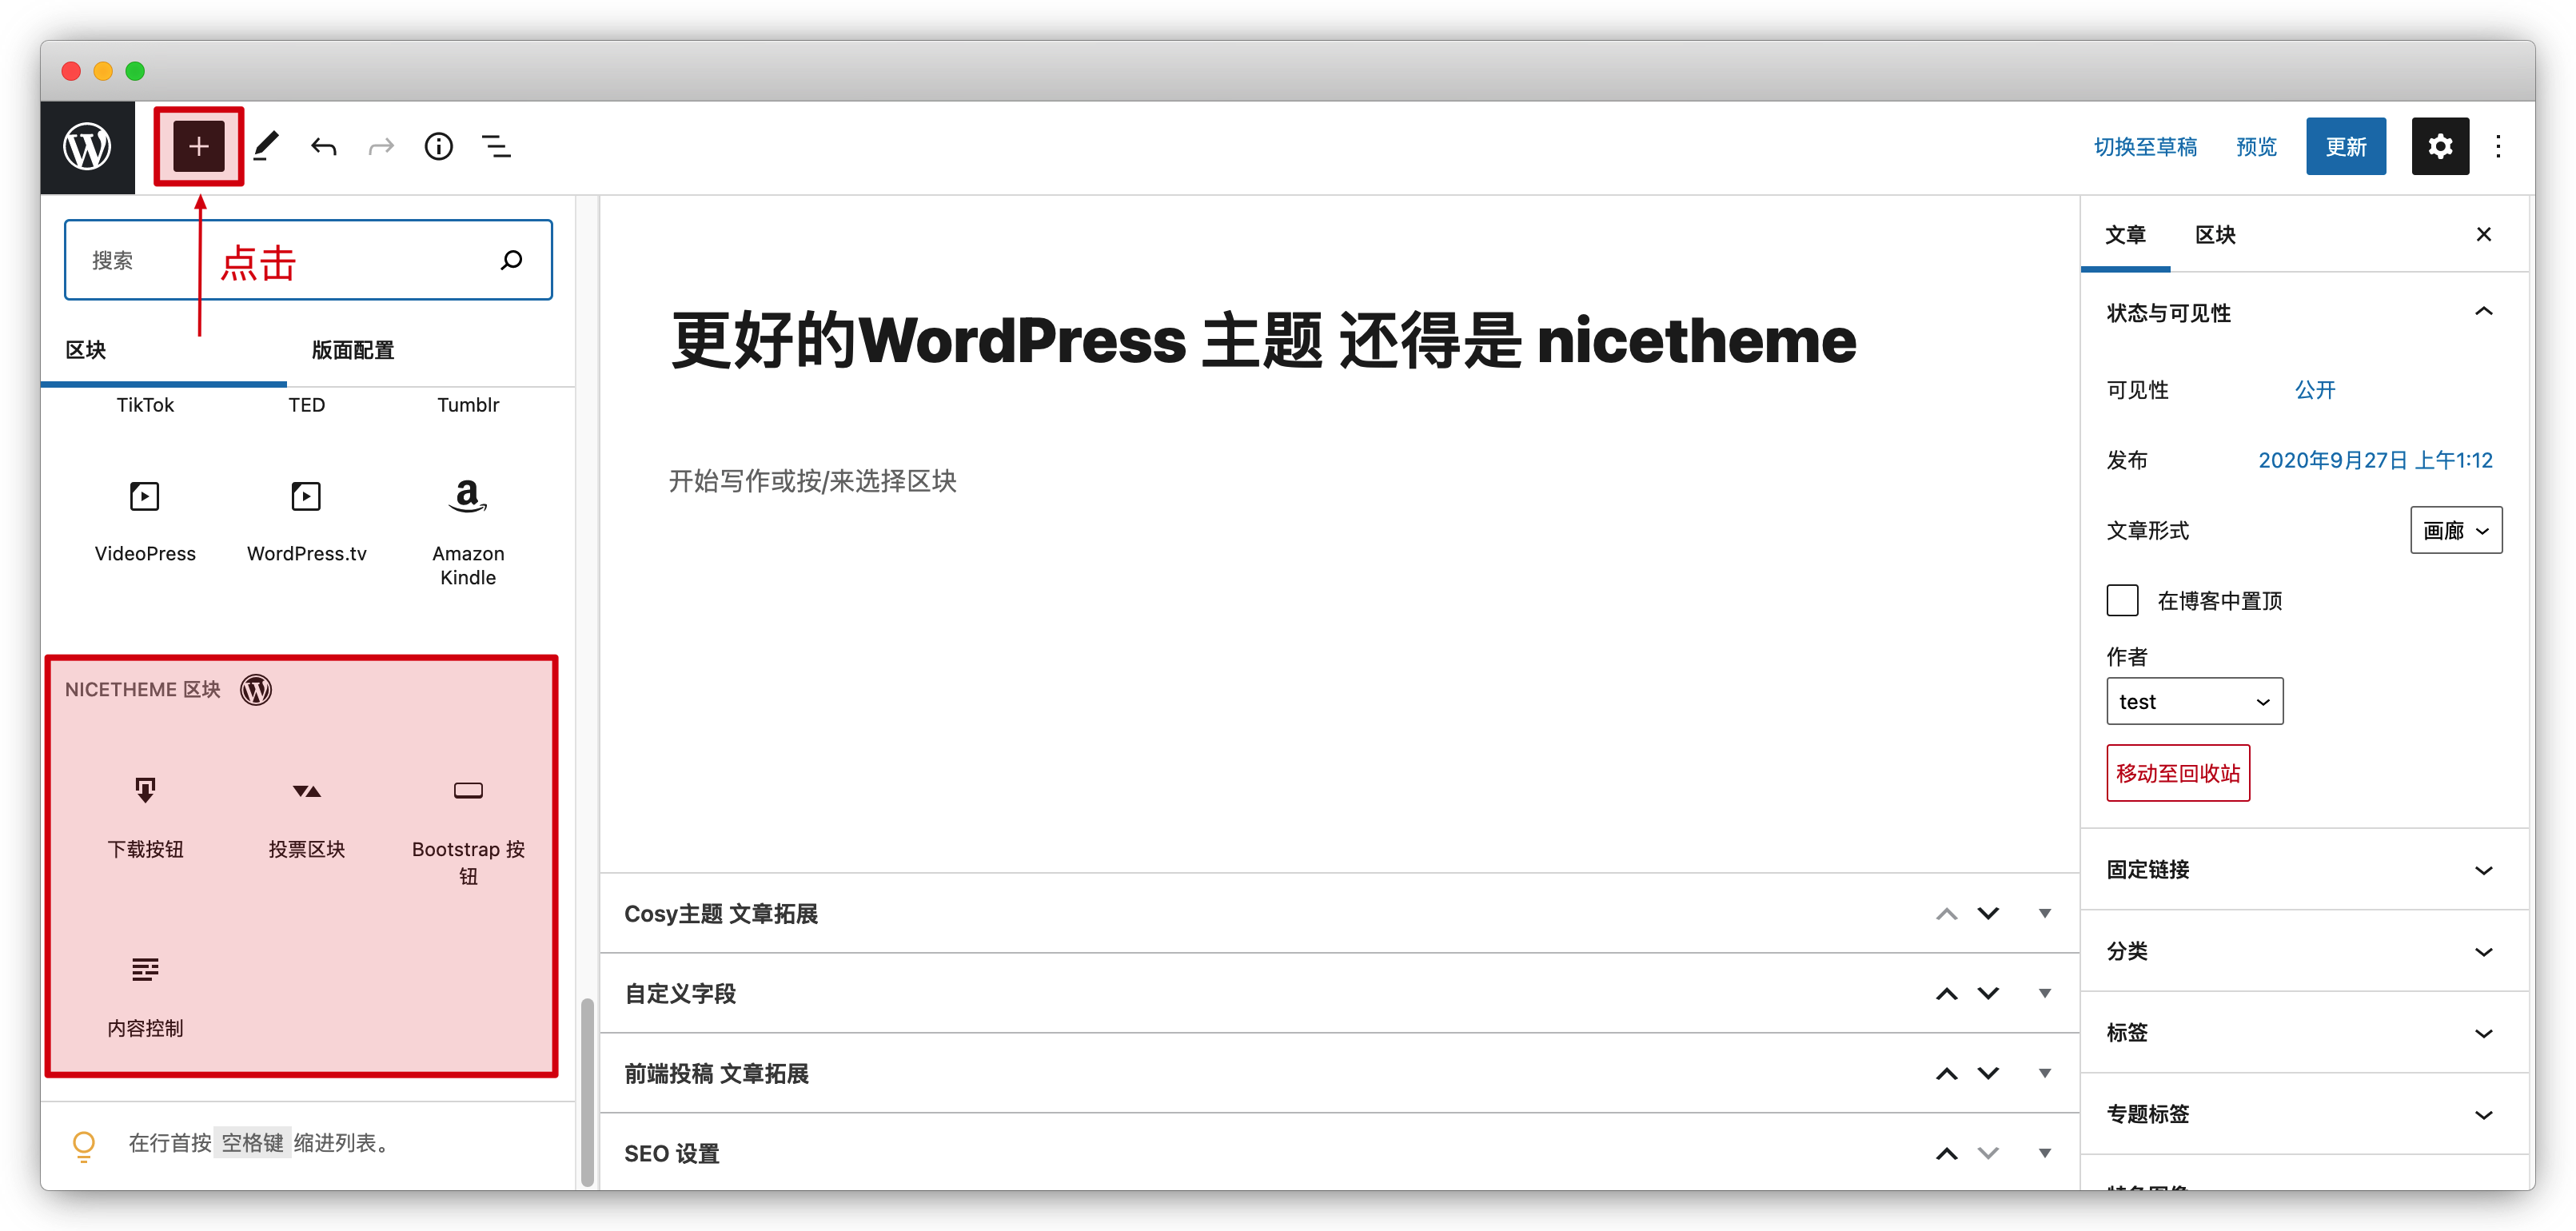Screen dimensions: 2576x1231
Task: Edit publish date 2020年9月27日 上午1:12
Action: point(2375,460)
